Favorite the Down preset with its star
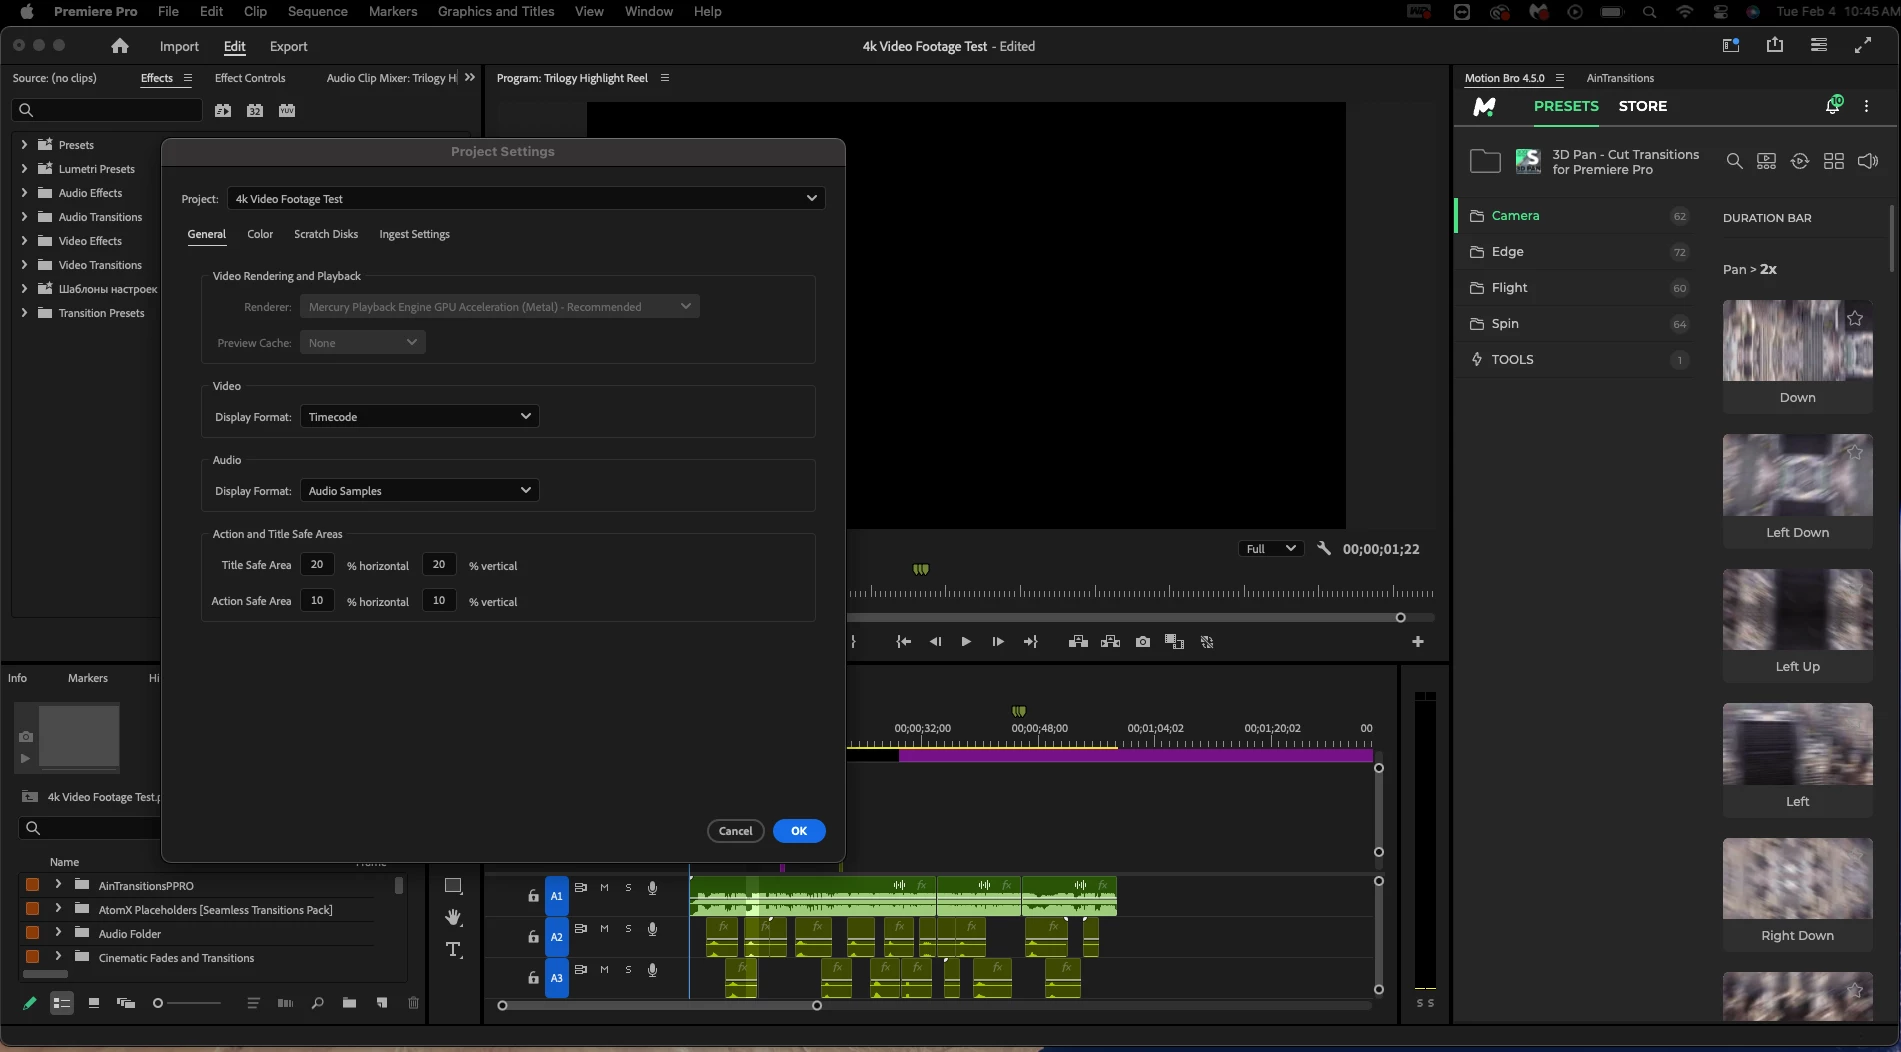This screenshot has width=1901, height=1052. (1855, 318)
